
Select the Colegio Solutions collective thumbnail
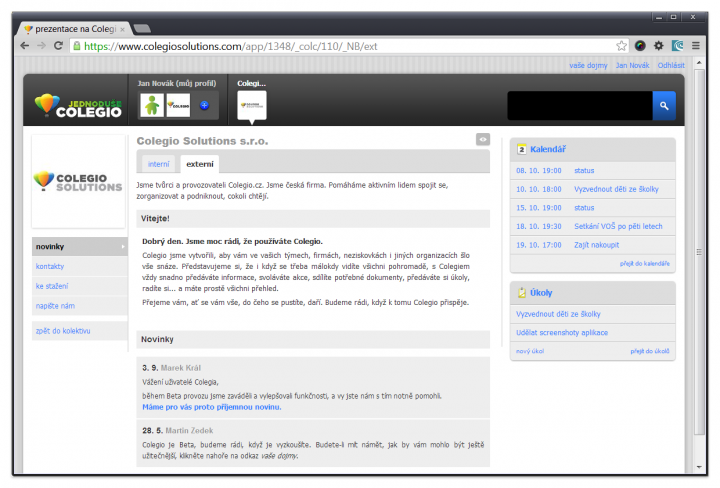[252, 106]
